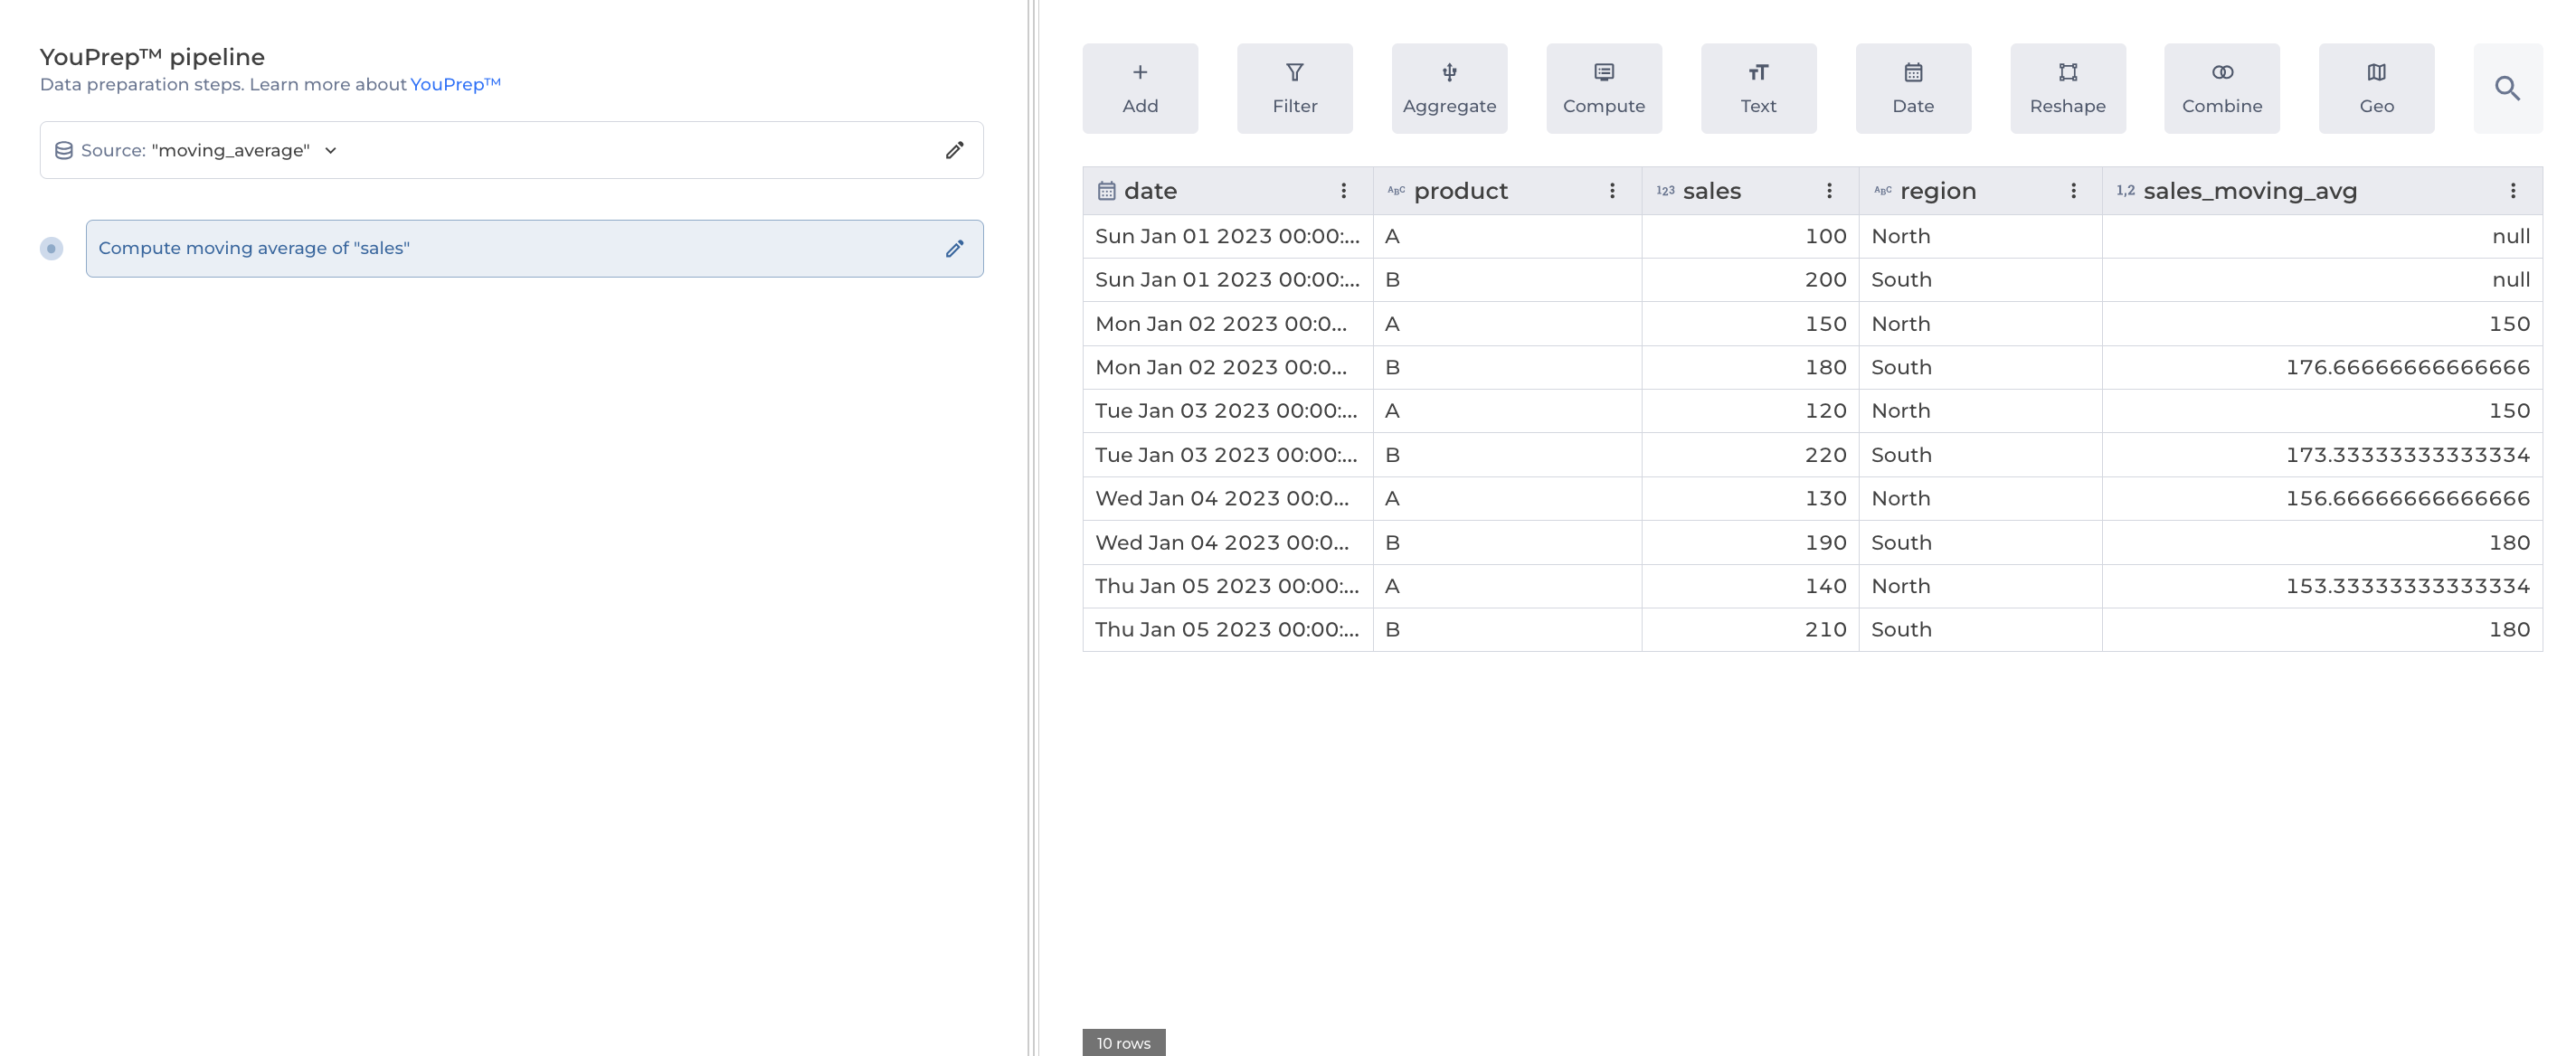Screen dimensions: 2576x1056
Task: Click the Add step toolbar icon
Action: (1140, 88)
